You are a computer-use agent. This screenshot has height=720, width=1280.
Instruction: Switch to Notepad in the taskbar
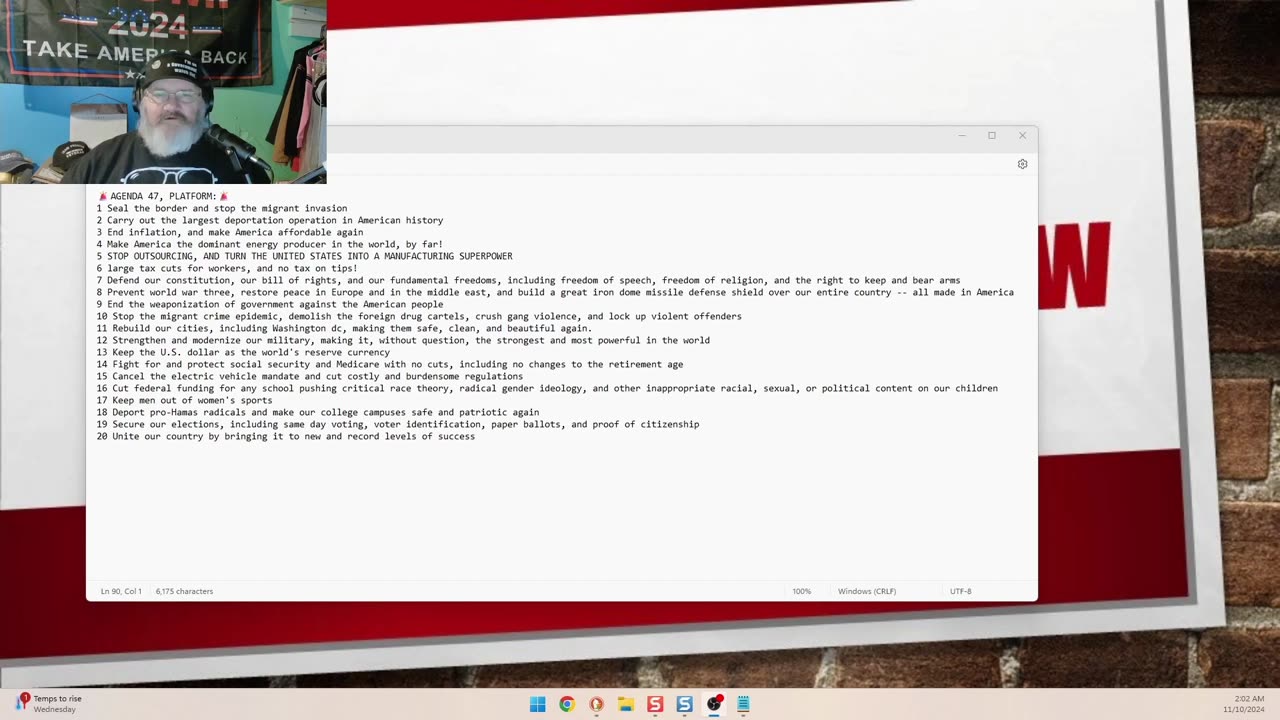tap(743, 704)
